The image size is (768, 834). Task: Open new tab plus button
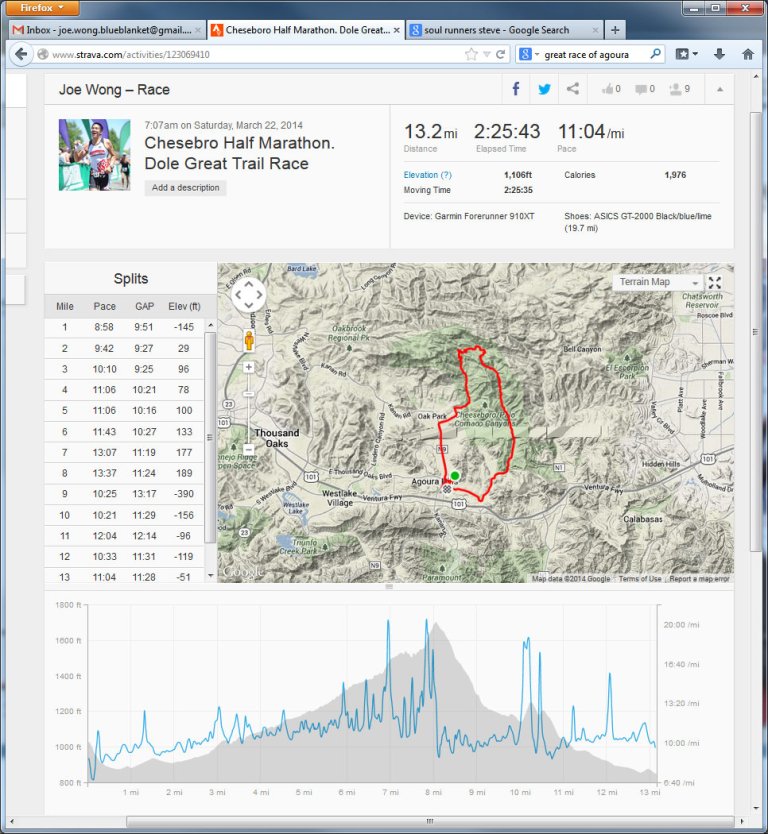click(x=615, y=30)
